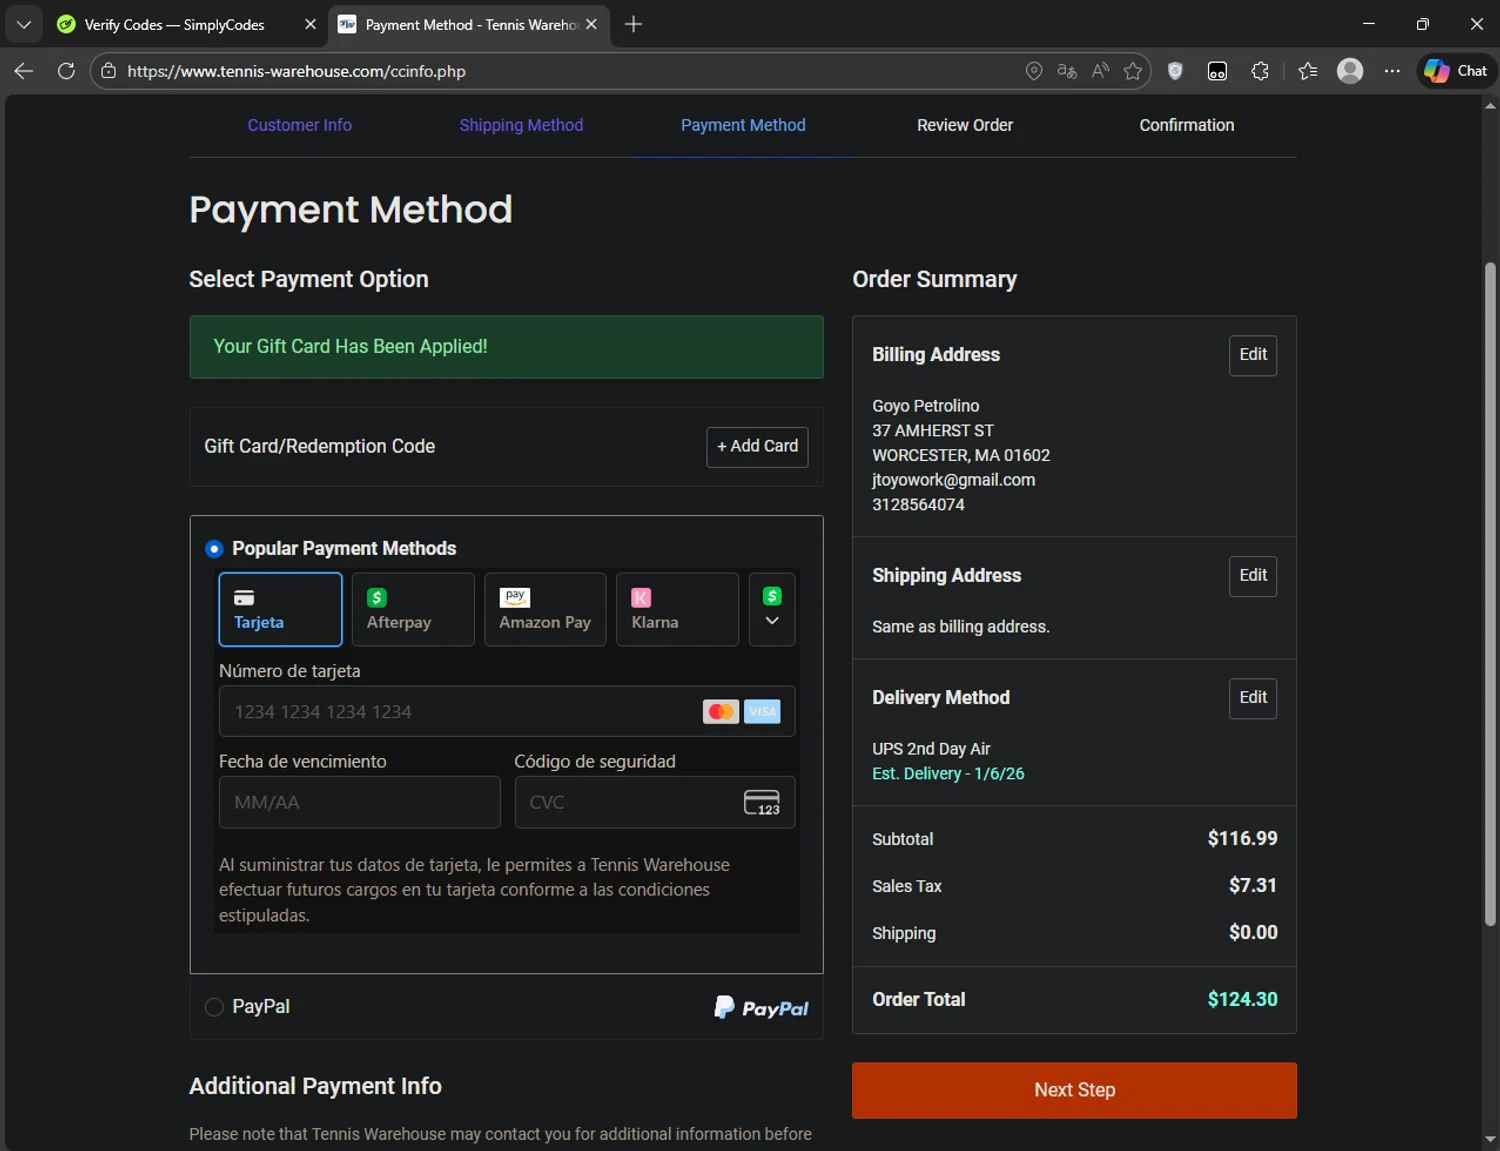The height and width of the screenshot is (1151, 1500).
Task: Click the browser refresh icon
Action: (x=66, y=71)
